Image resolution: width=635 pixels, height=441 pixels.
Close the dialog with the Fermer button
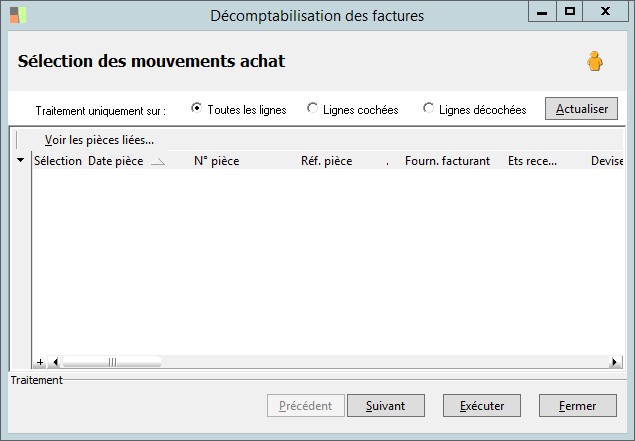(x=577, y=406)
